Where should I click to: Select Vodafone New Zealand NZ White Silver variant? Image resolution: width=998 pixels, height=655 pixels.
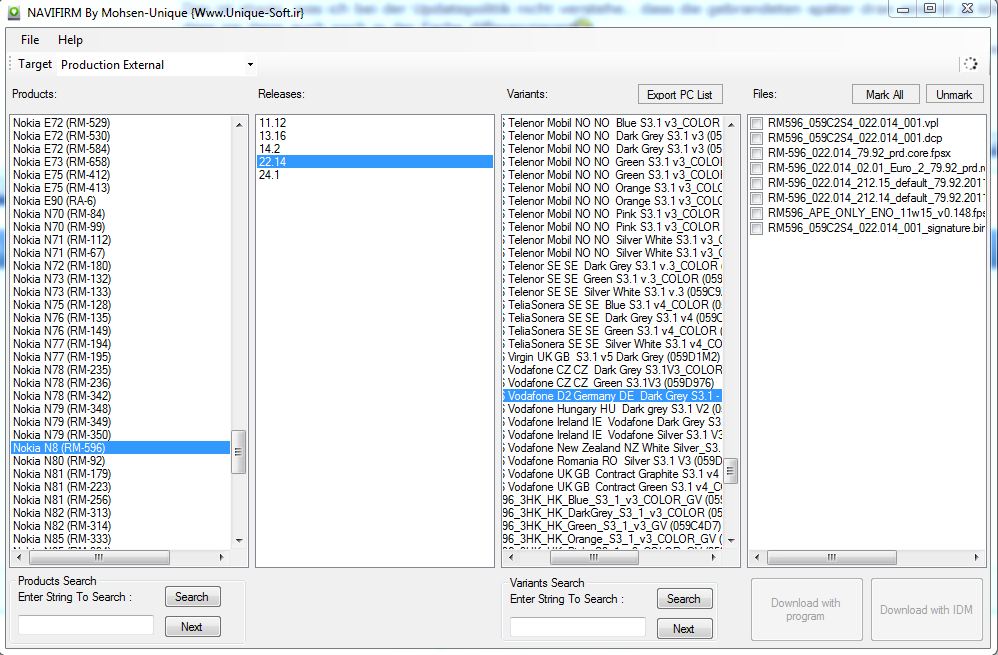[612, 447]
